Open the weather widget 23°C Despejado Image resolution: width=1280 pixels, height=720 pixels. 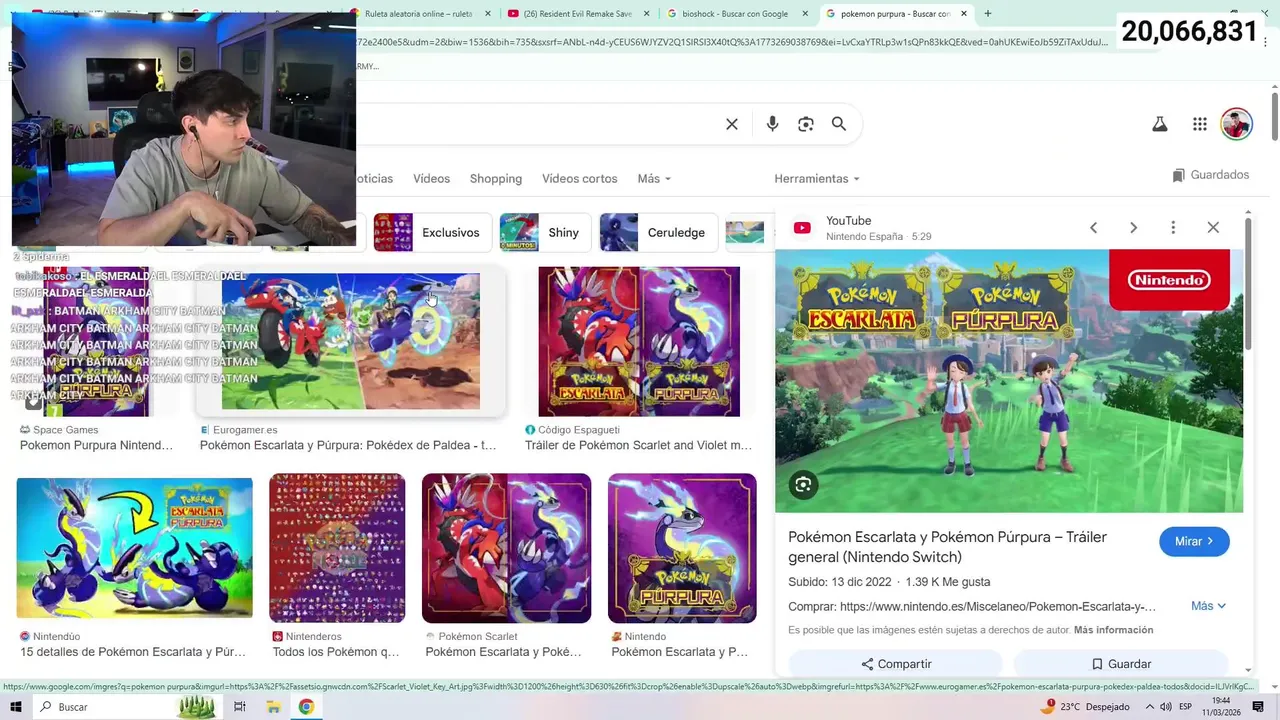click(1085, 707)
